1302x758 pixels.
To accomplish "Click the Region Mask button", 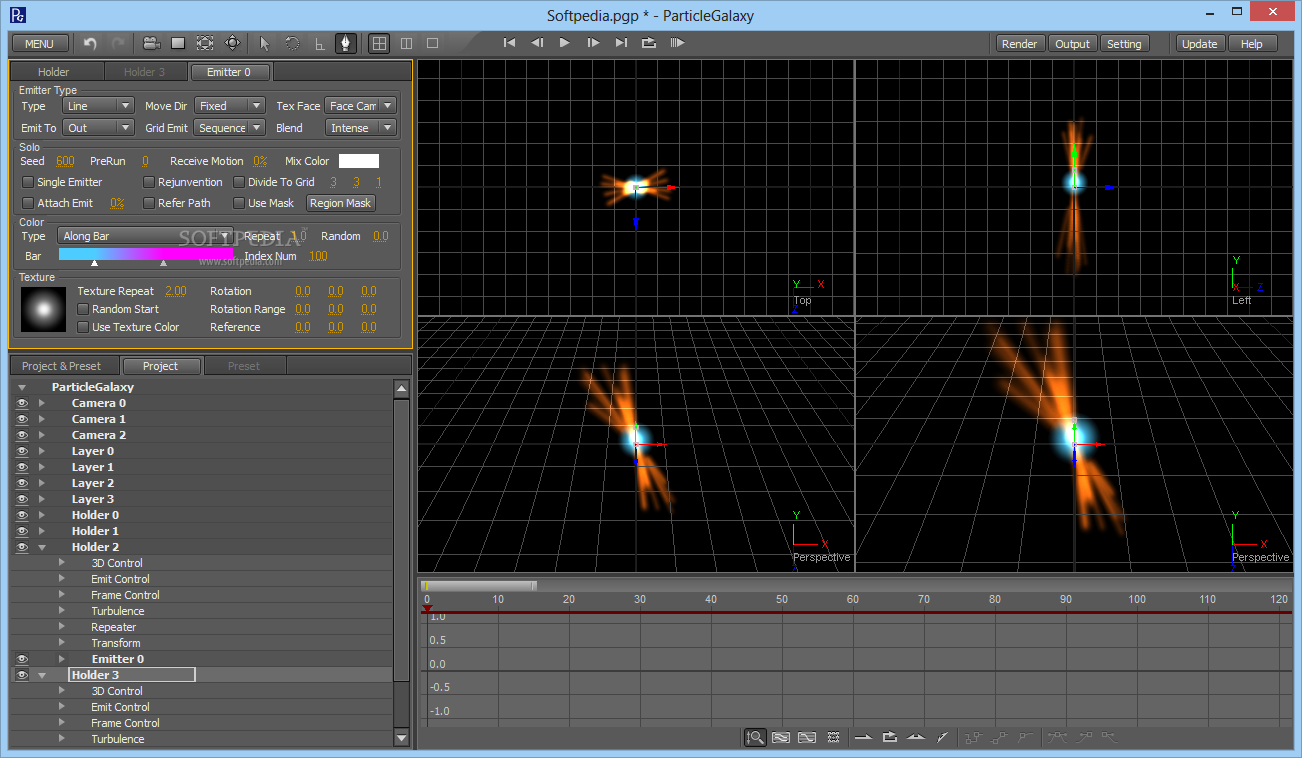I will tap(340, 203).
